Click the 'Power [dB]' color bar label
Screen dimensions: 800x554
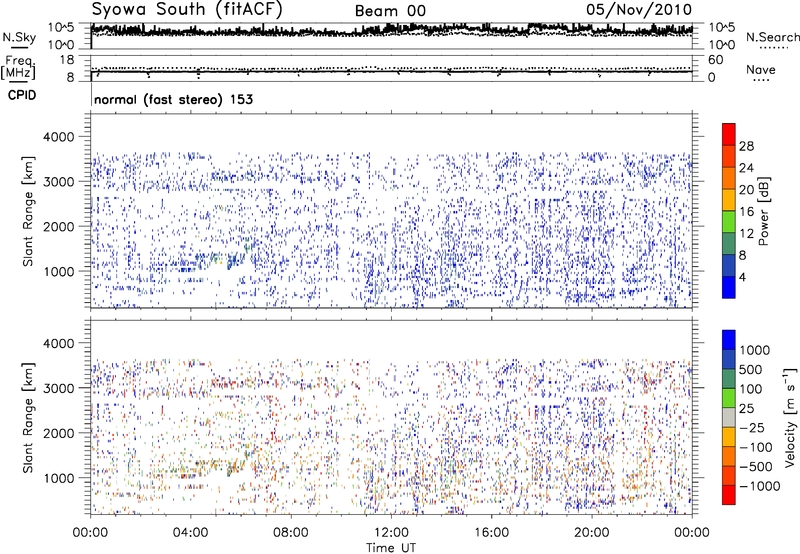[764, 211]
